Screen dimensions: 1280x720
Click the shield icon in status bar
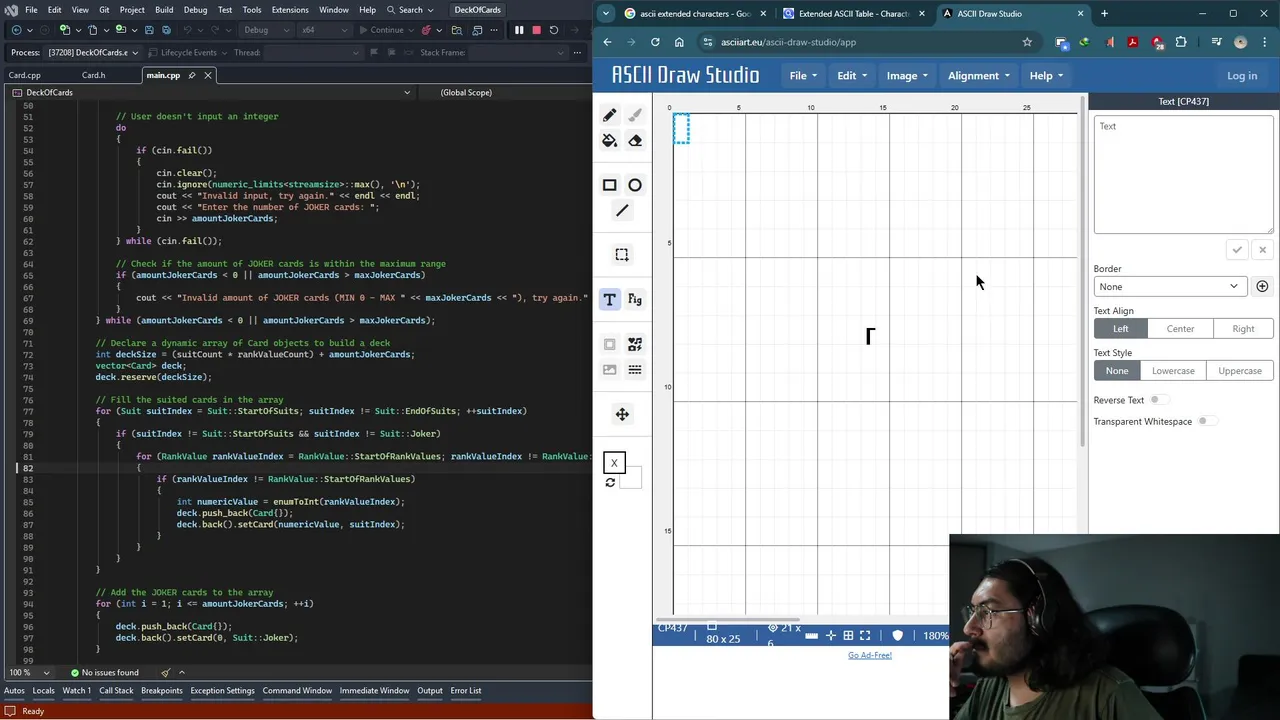tap(897, 636)
